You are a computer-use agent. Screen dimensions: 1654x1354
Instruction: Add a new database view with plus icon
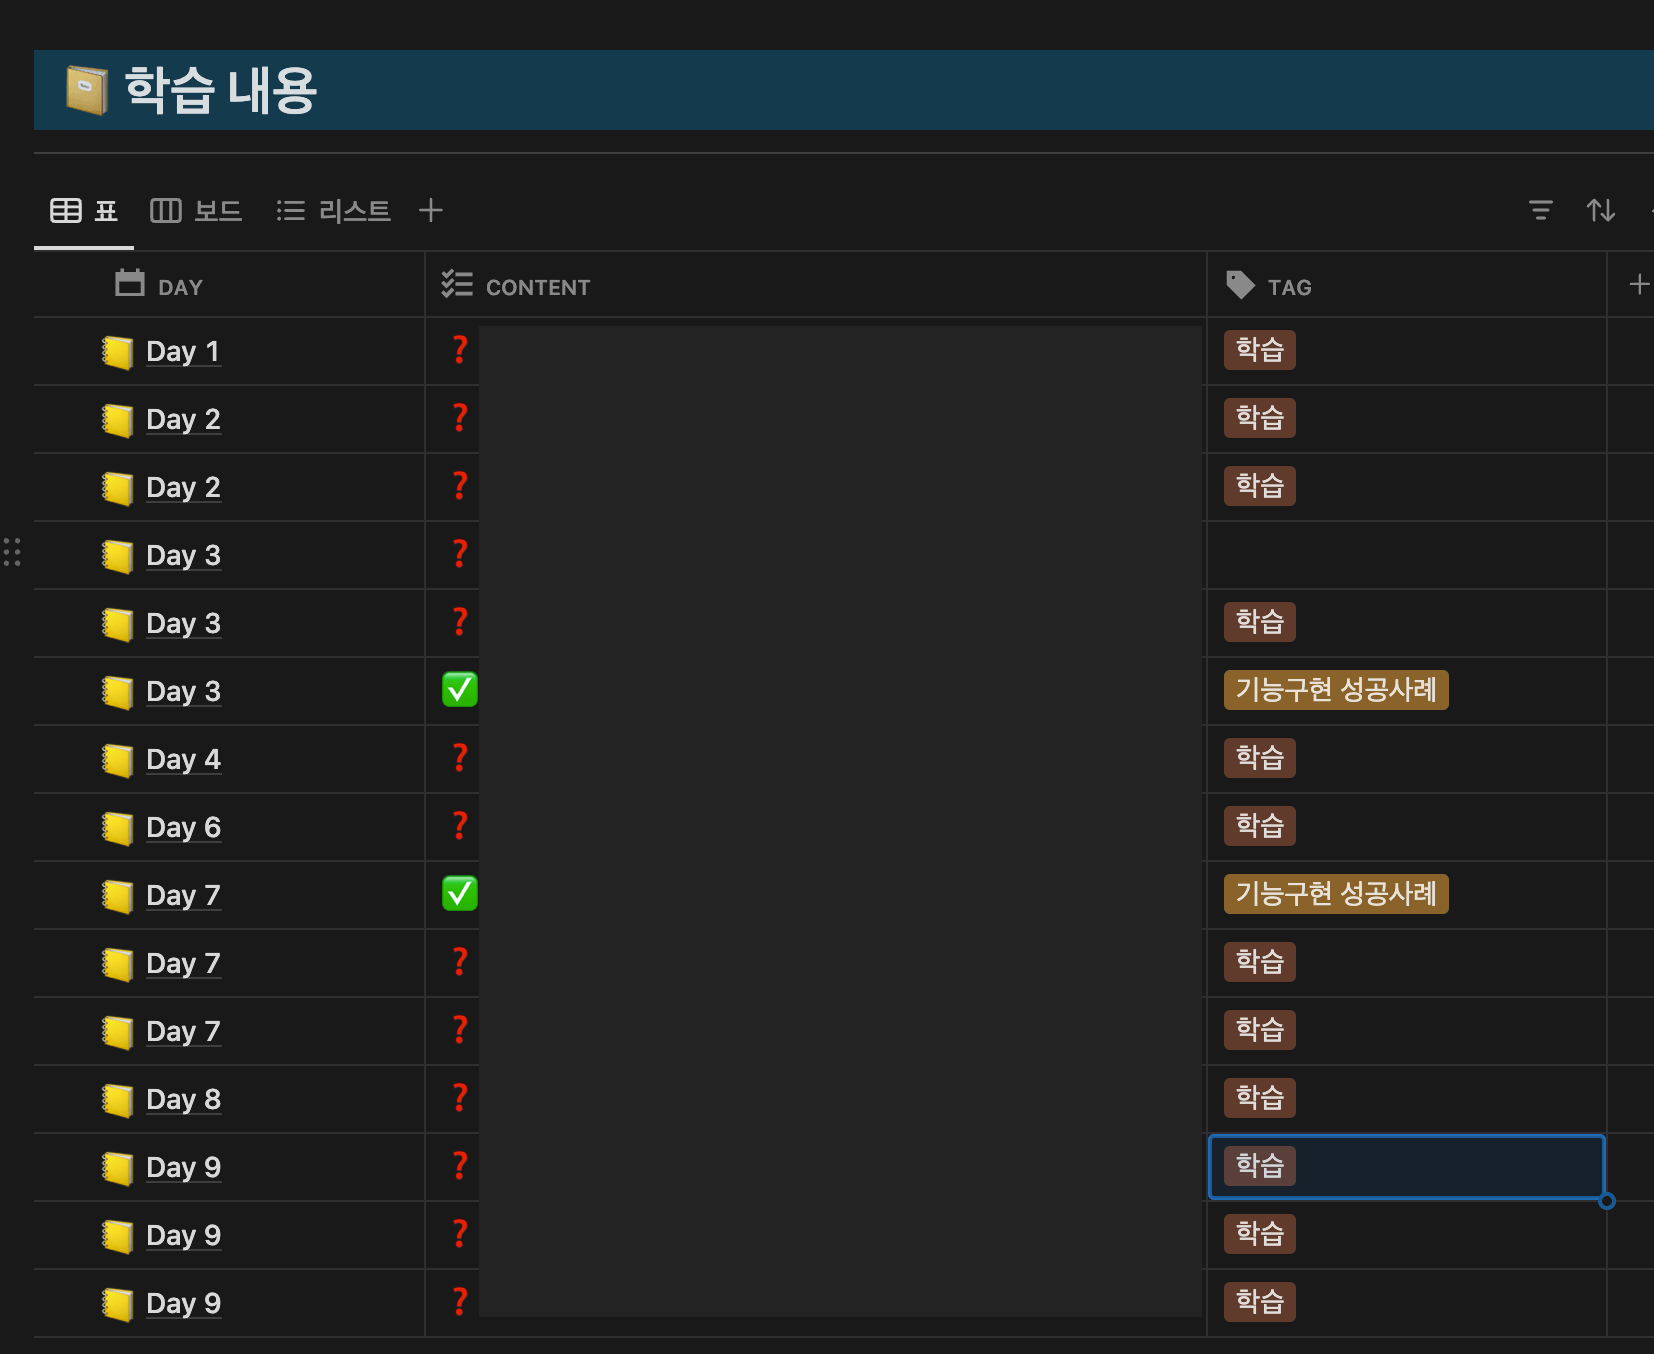430,210
